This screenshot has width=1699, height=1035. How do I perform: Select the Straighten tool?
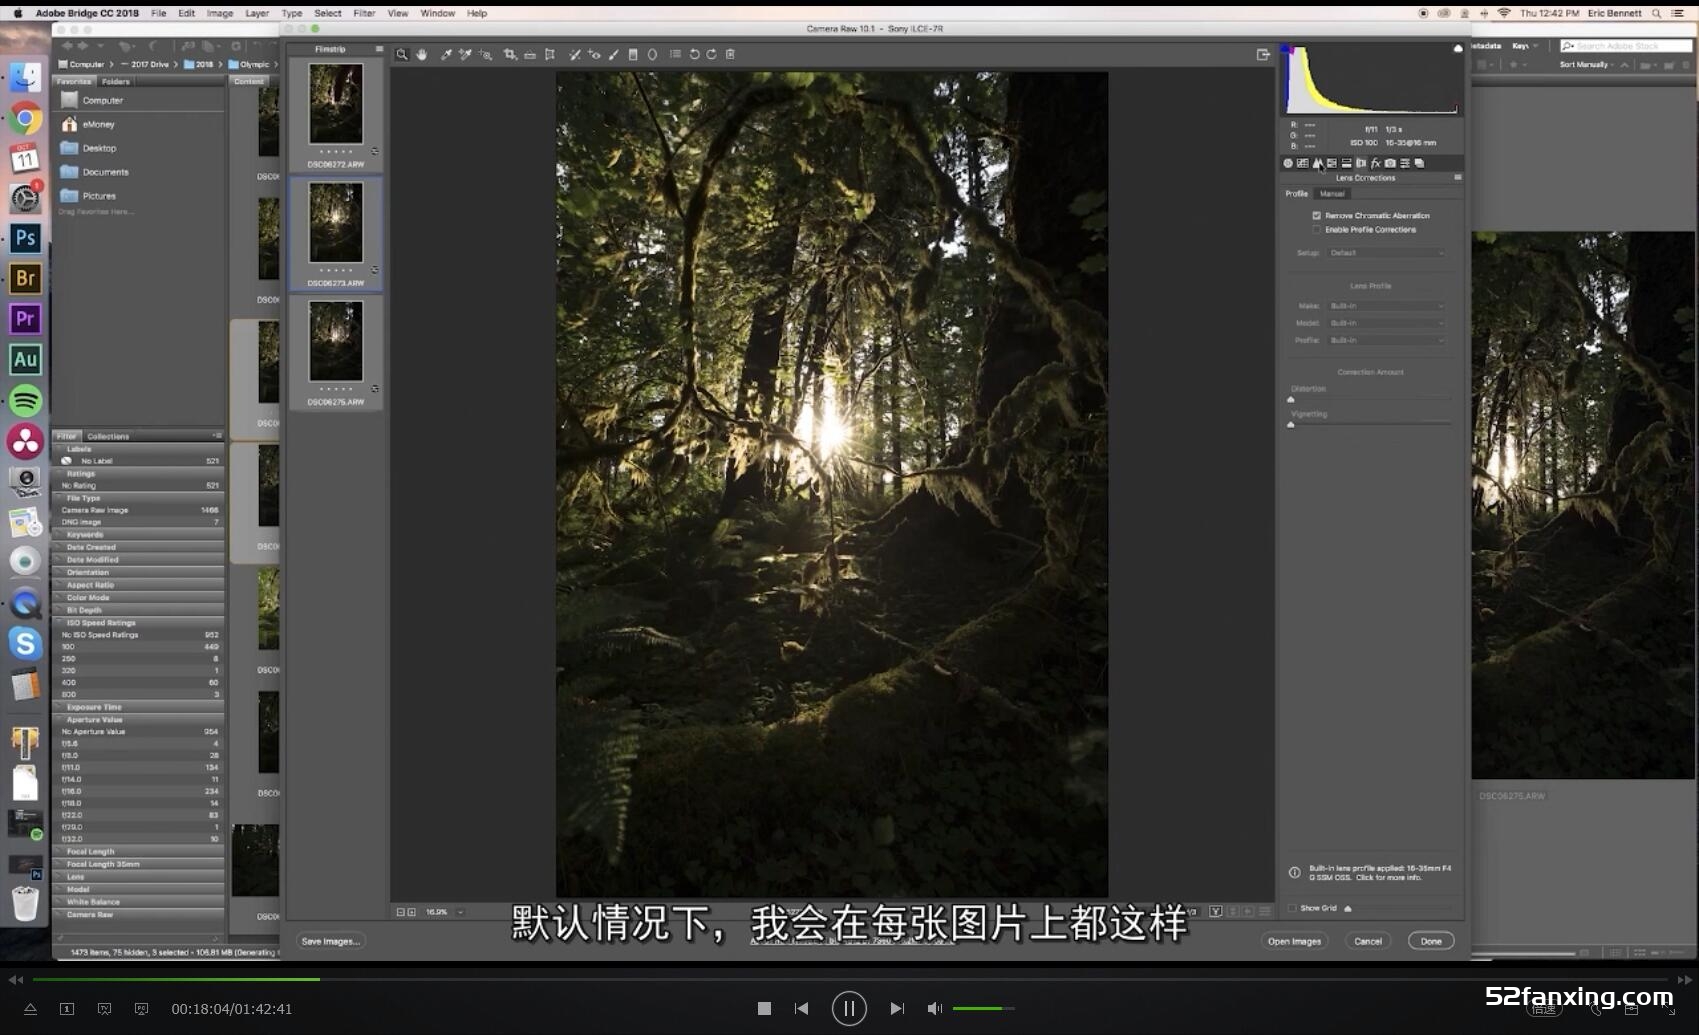530,55
